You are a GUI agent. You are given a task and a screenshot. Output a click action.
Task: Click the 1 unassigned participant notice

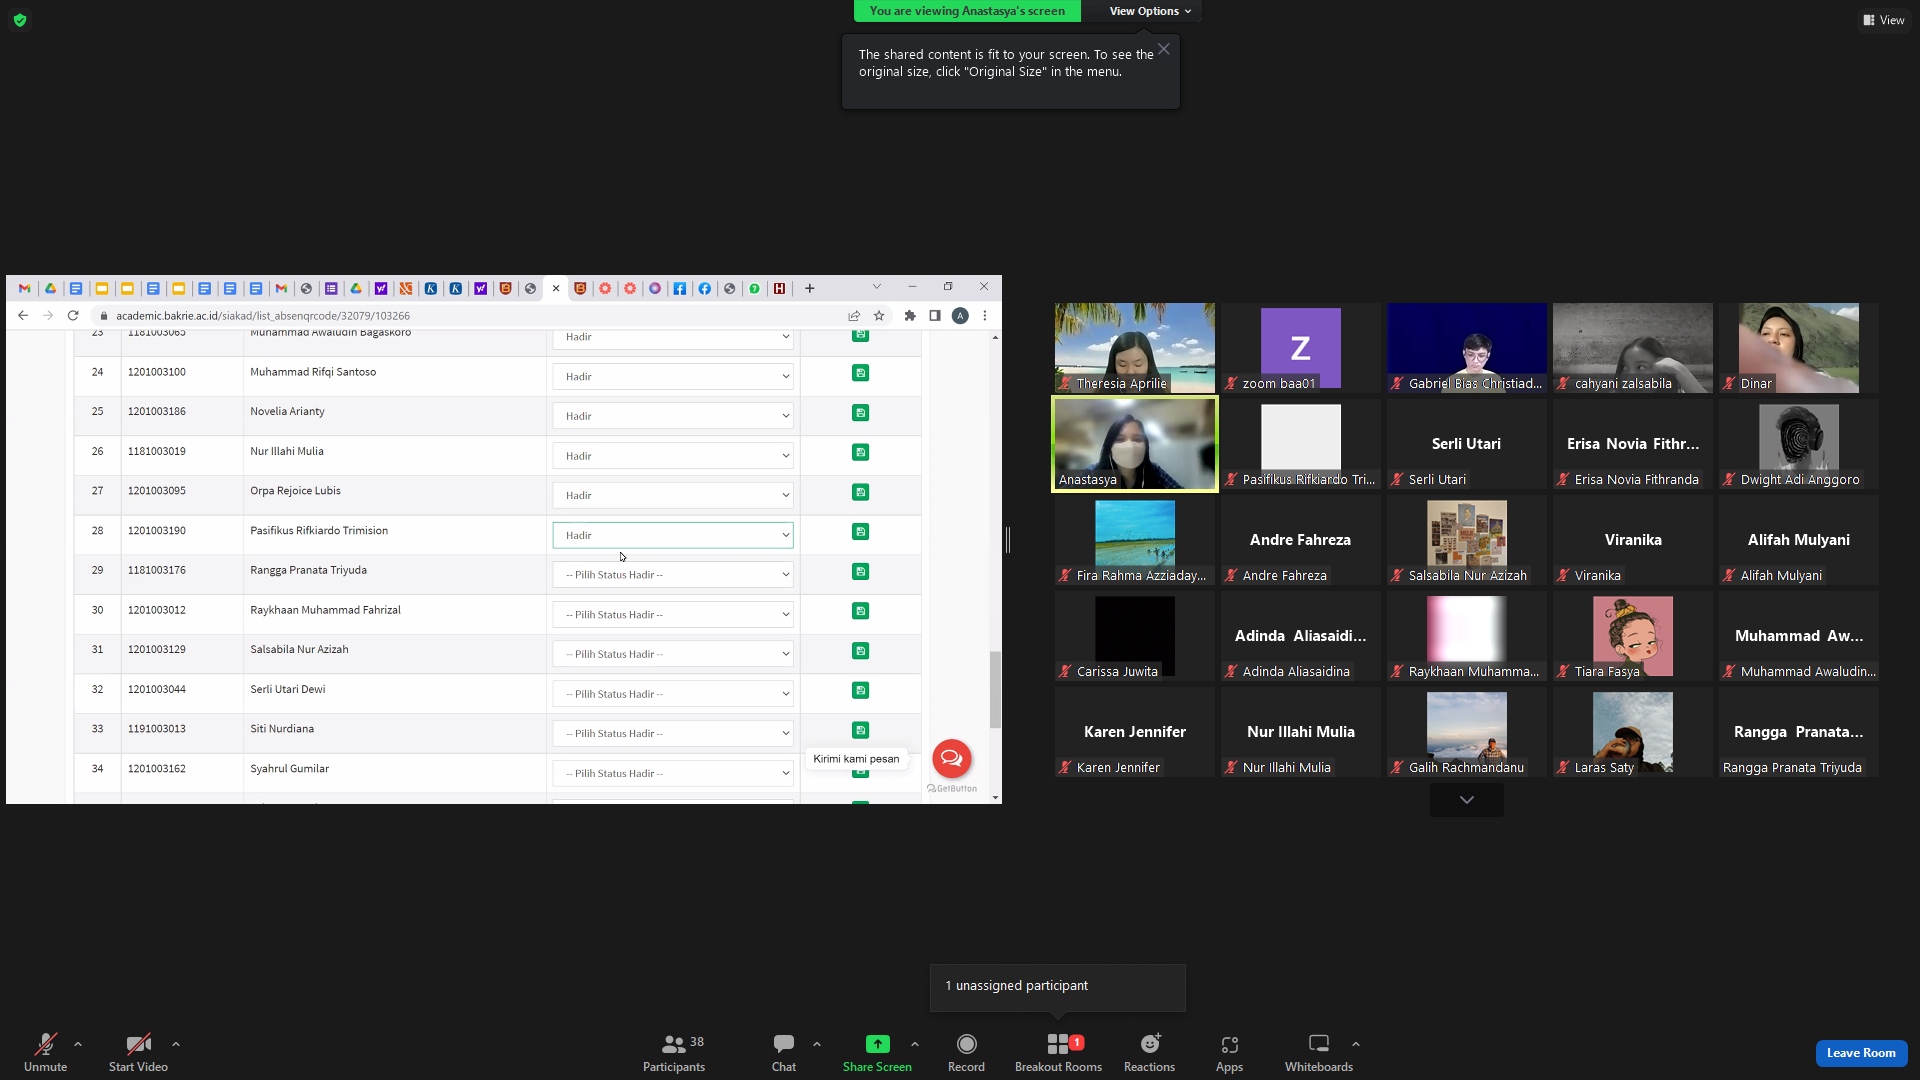1057,986
